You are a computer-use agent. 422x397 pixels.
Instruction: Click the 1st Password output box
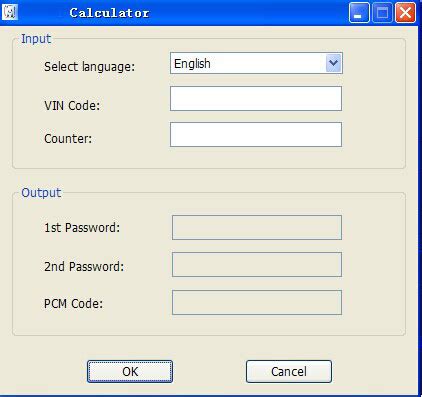click(257, 228)
